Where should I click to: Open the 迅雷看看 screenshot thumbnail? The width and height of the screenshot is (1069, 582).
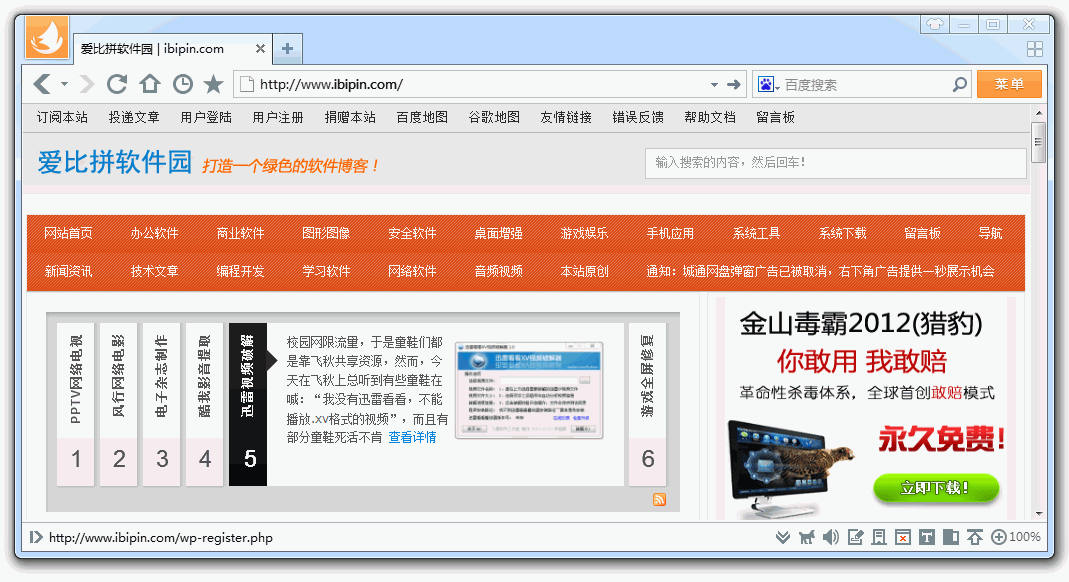(x=529, y=390)
